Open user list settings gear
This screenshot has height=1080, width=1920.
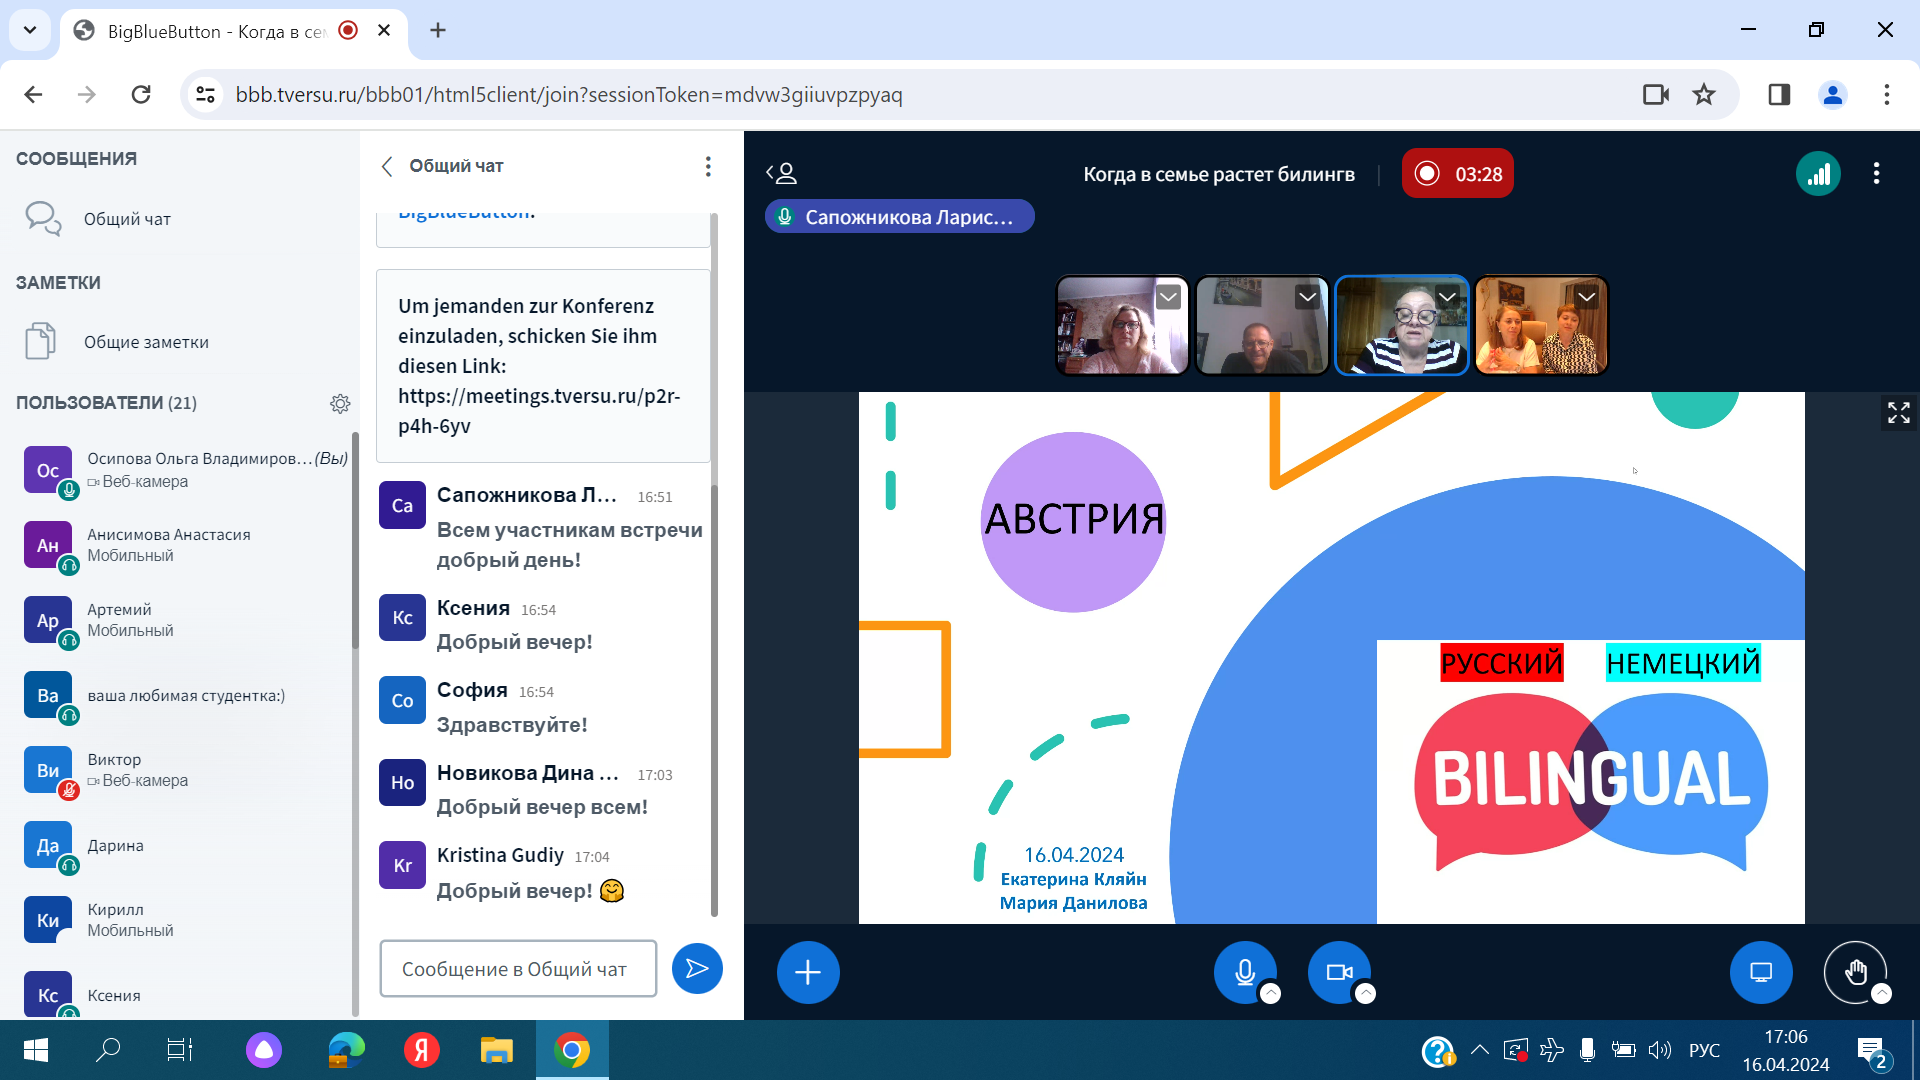coord(340,403)
